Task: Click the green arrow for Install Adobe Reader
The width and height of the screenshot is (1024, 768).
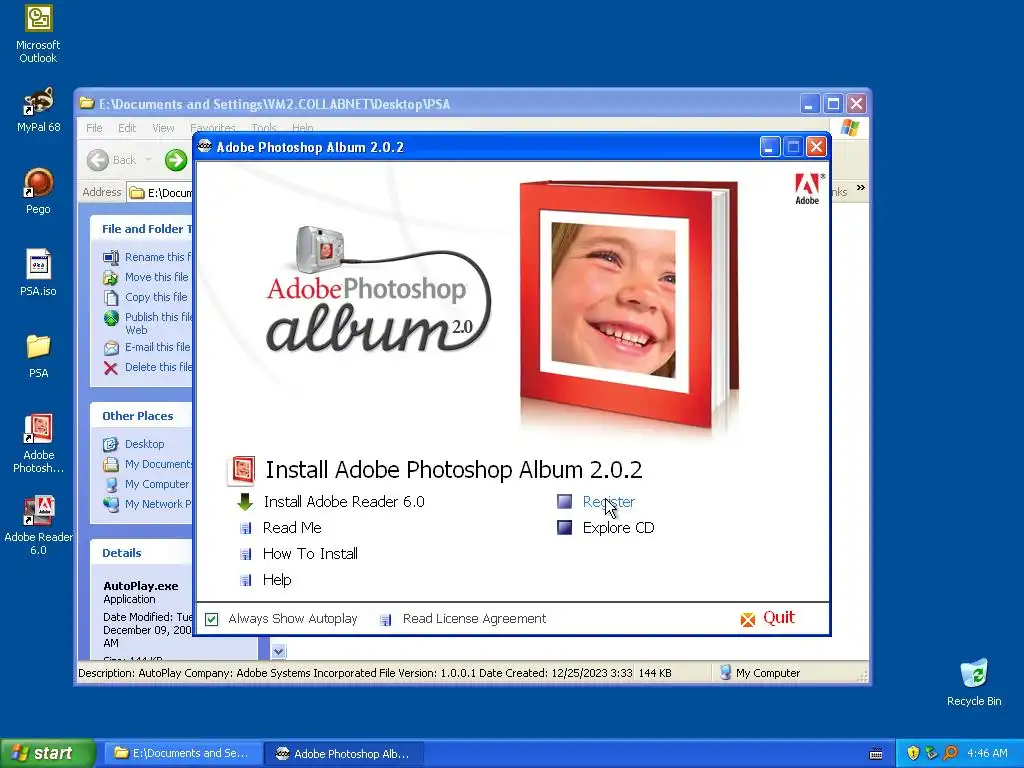Action: point(245,502)
